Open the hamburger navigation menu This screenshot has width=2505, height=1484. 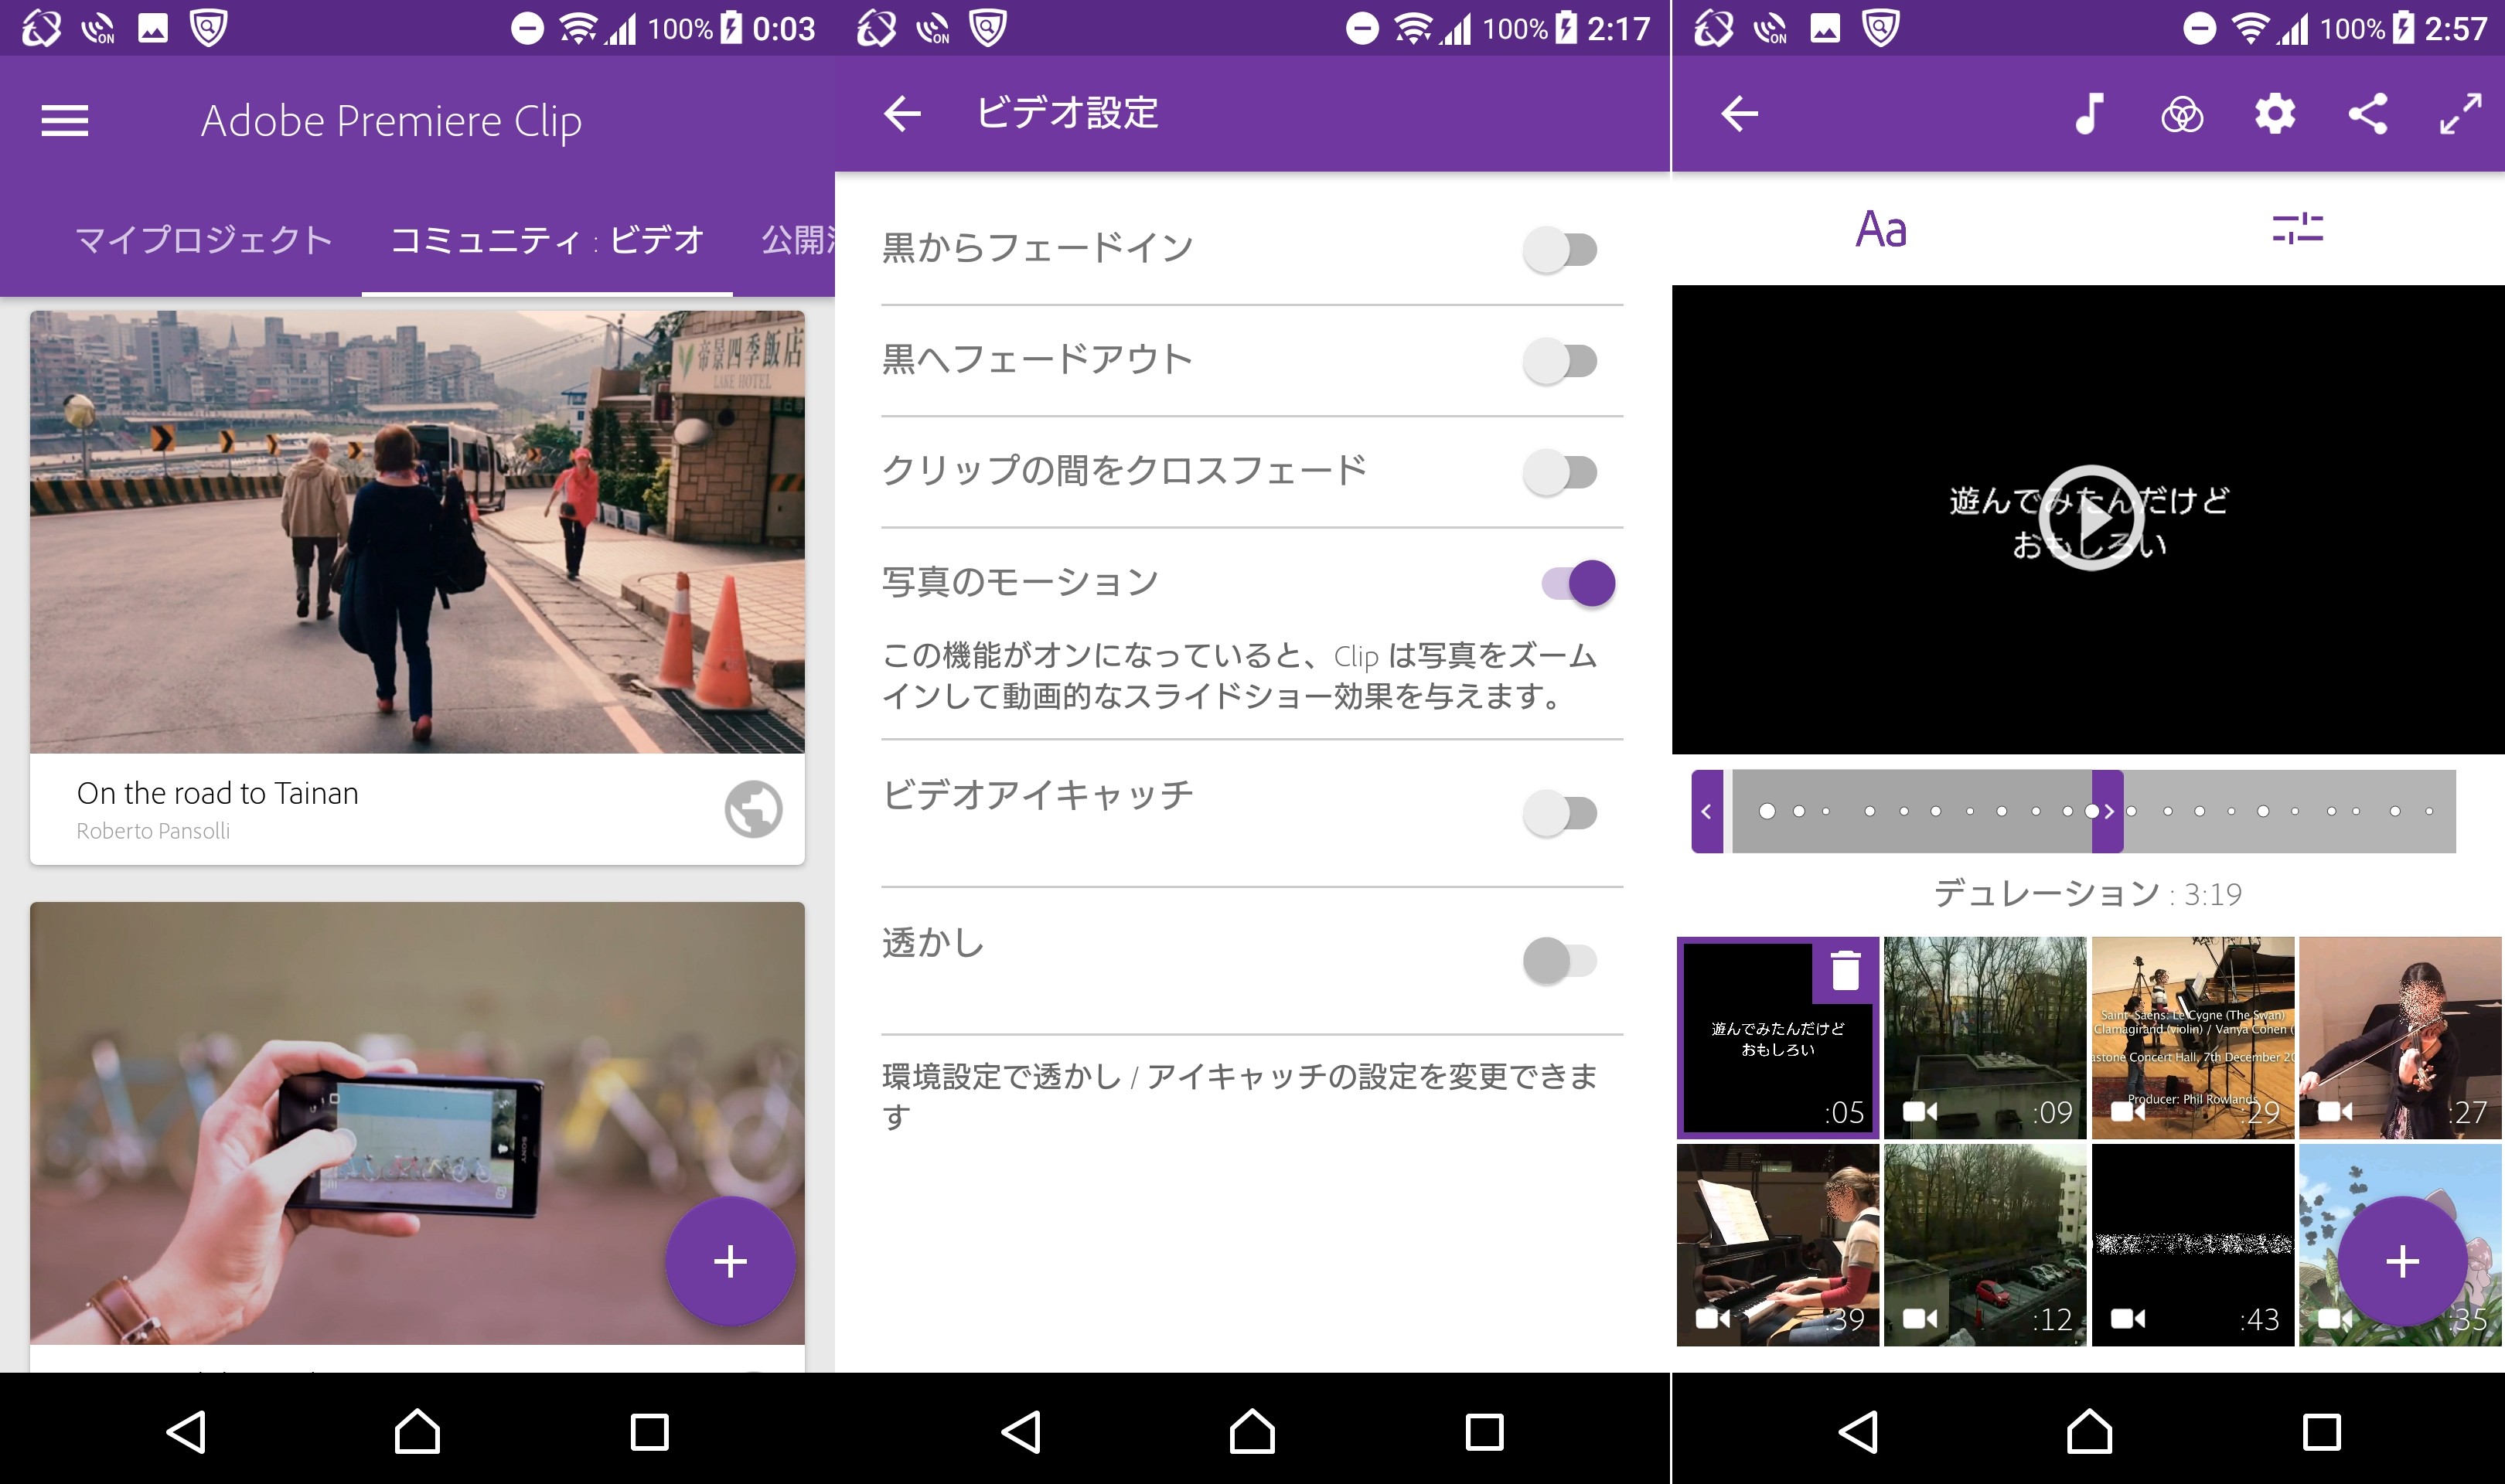coord(65,121)
